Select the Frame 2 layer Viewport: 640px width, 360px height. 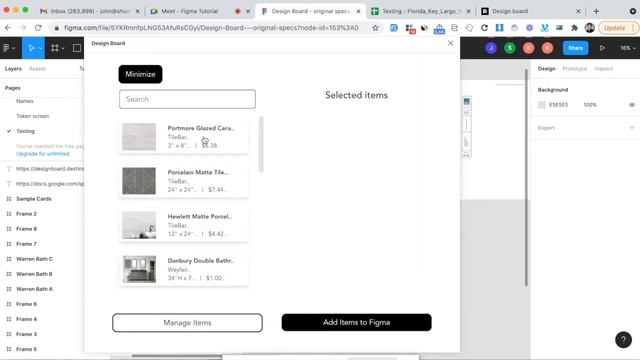point(27,214)
